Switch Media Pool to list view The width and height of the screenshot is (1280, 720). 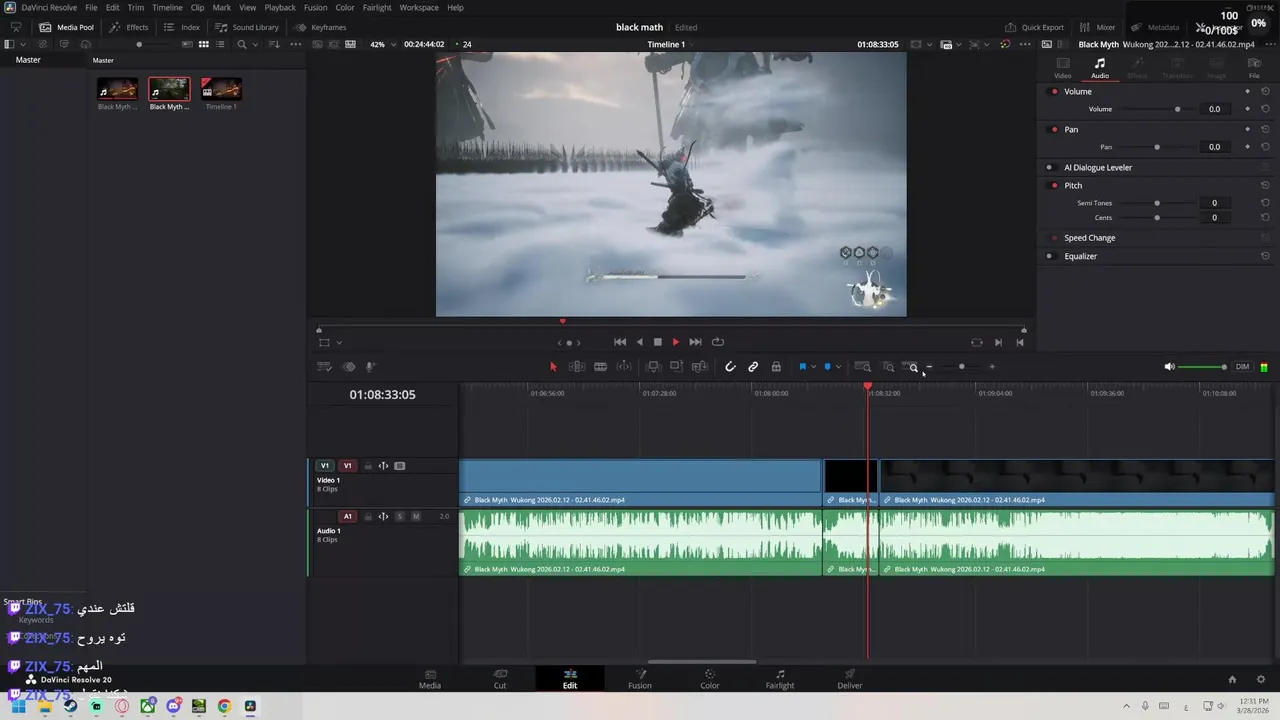pyautogui.click(x=222, y=44)
